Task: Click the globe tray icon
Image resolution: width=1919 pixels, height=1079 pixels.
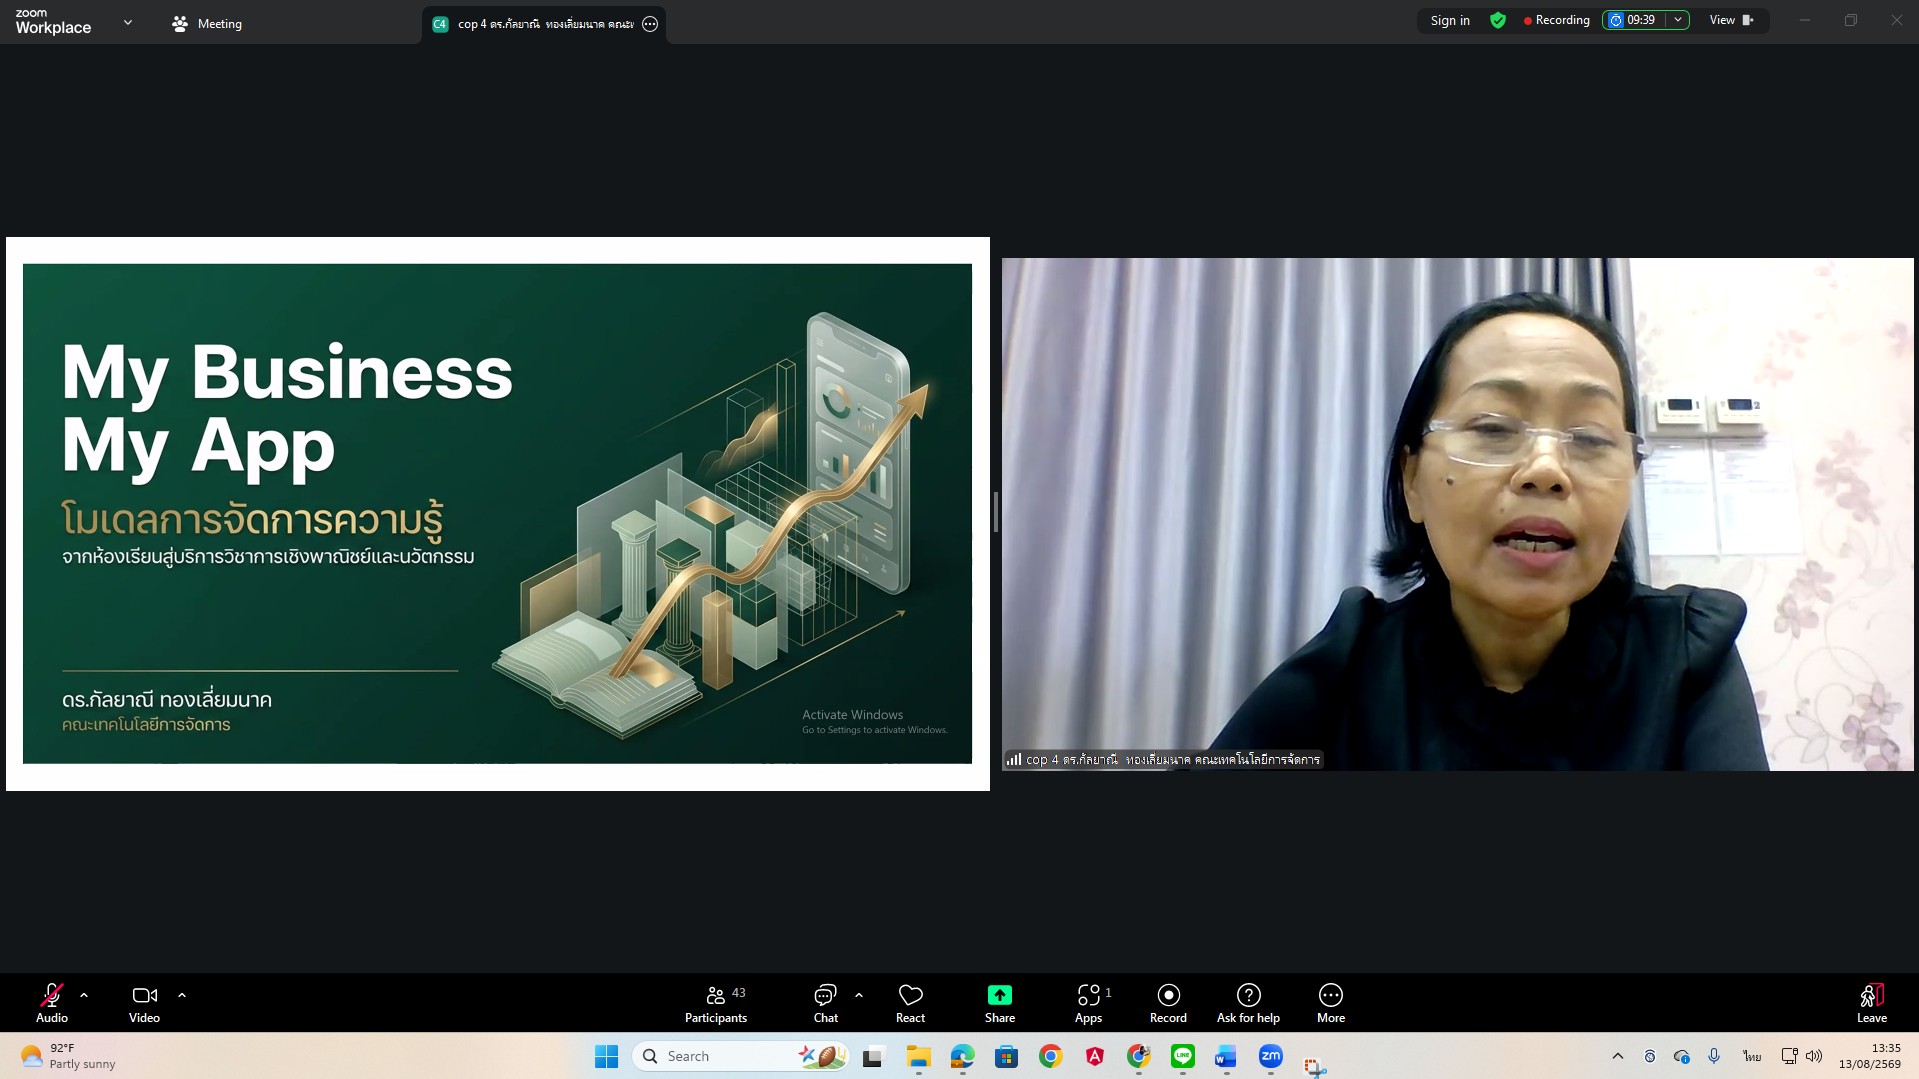Action: tap(1650, 1056)
